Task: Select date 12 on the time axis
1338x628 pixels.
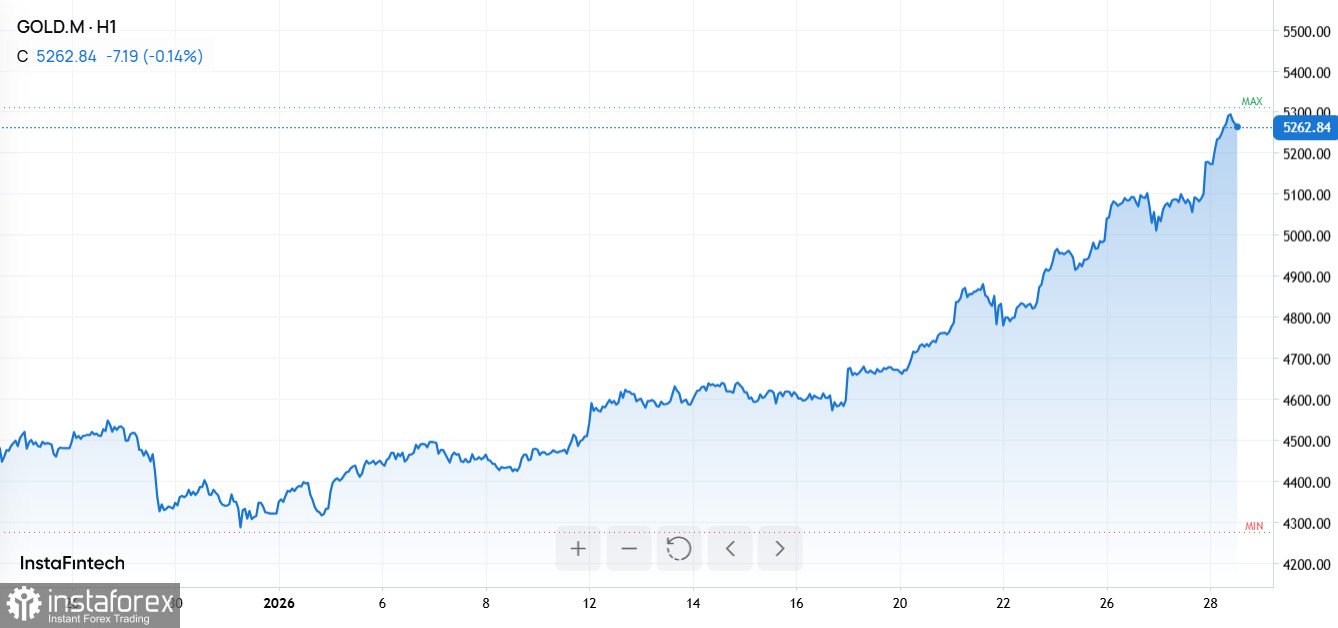Action: [590, 603]
